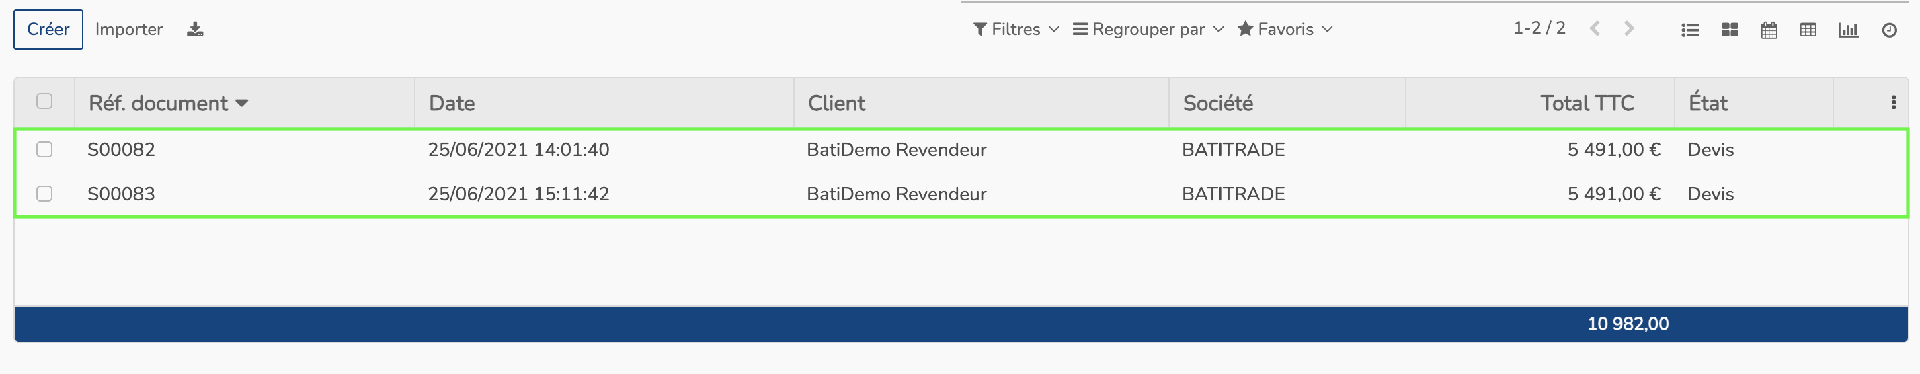Click the download export icon
The image size is (1920, 374).
point(195,29)
